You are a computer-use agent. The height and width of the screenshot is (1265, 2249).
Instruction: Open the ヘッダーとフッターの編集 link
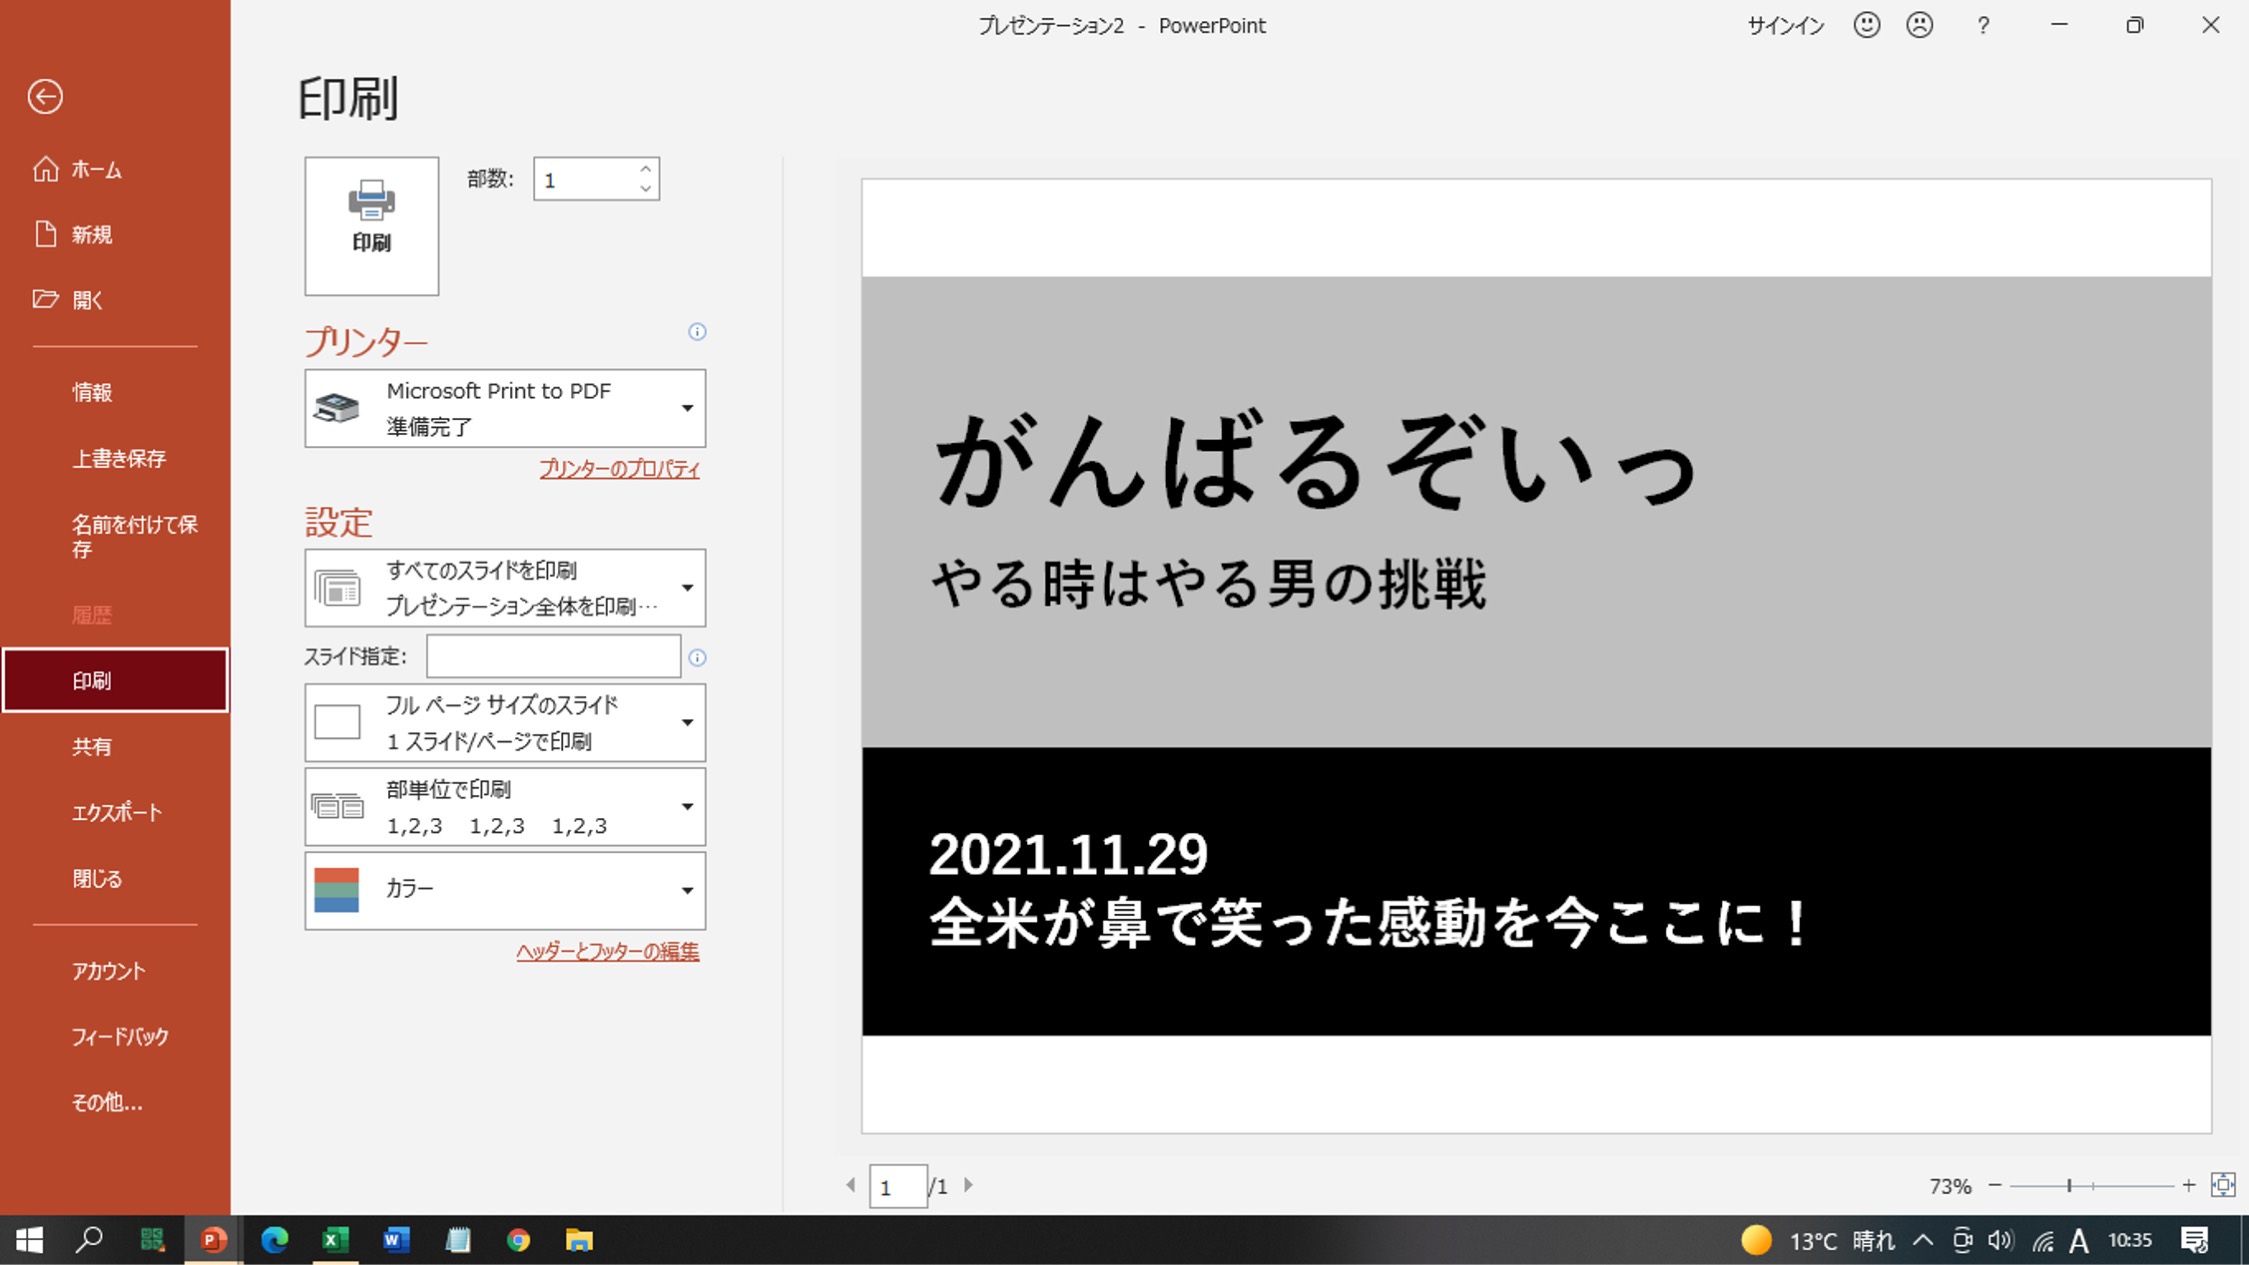tap(607, 952)
